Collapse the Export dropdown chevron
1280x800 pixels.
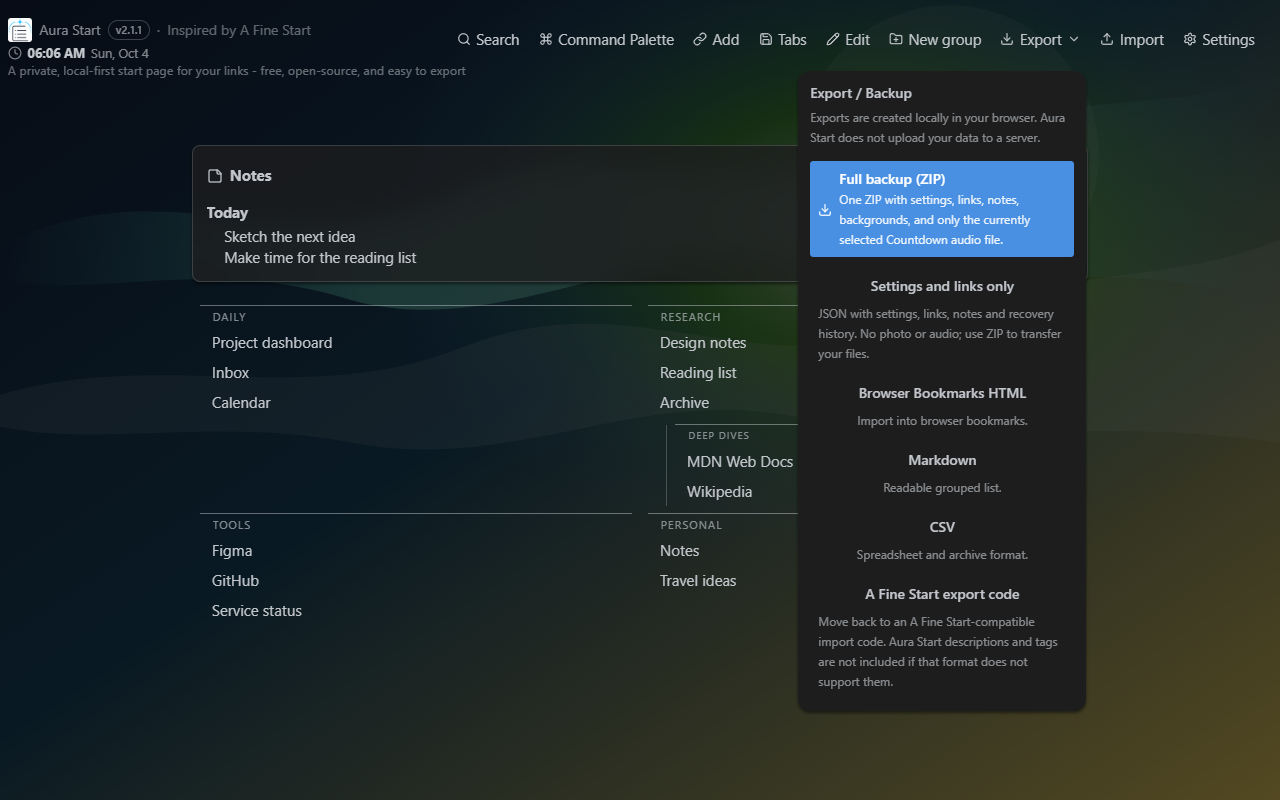click(1074, 40)
